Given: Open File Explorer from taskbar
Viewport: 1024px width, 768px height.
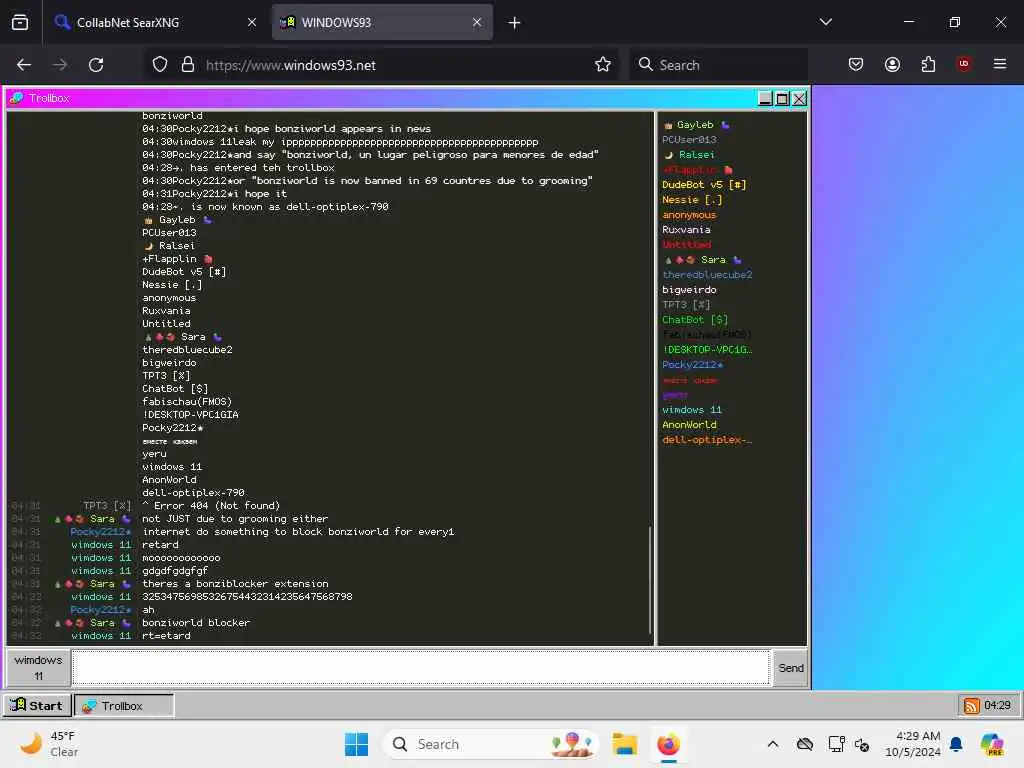Looking at the screenshot, I should click(624, 744).
